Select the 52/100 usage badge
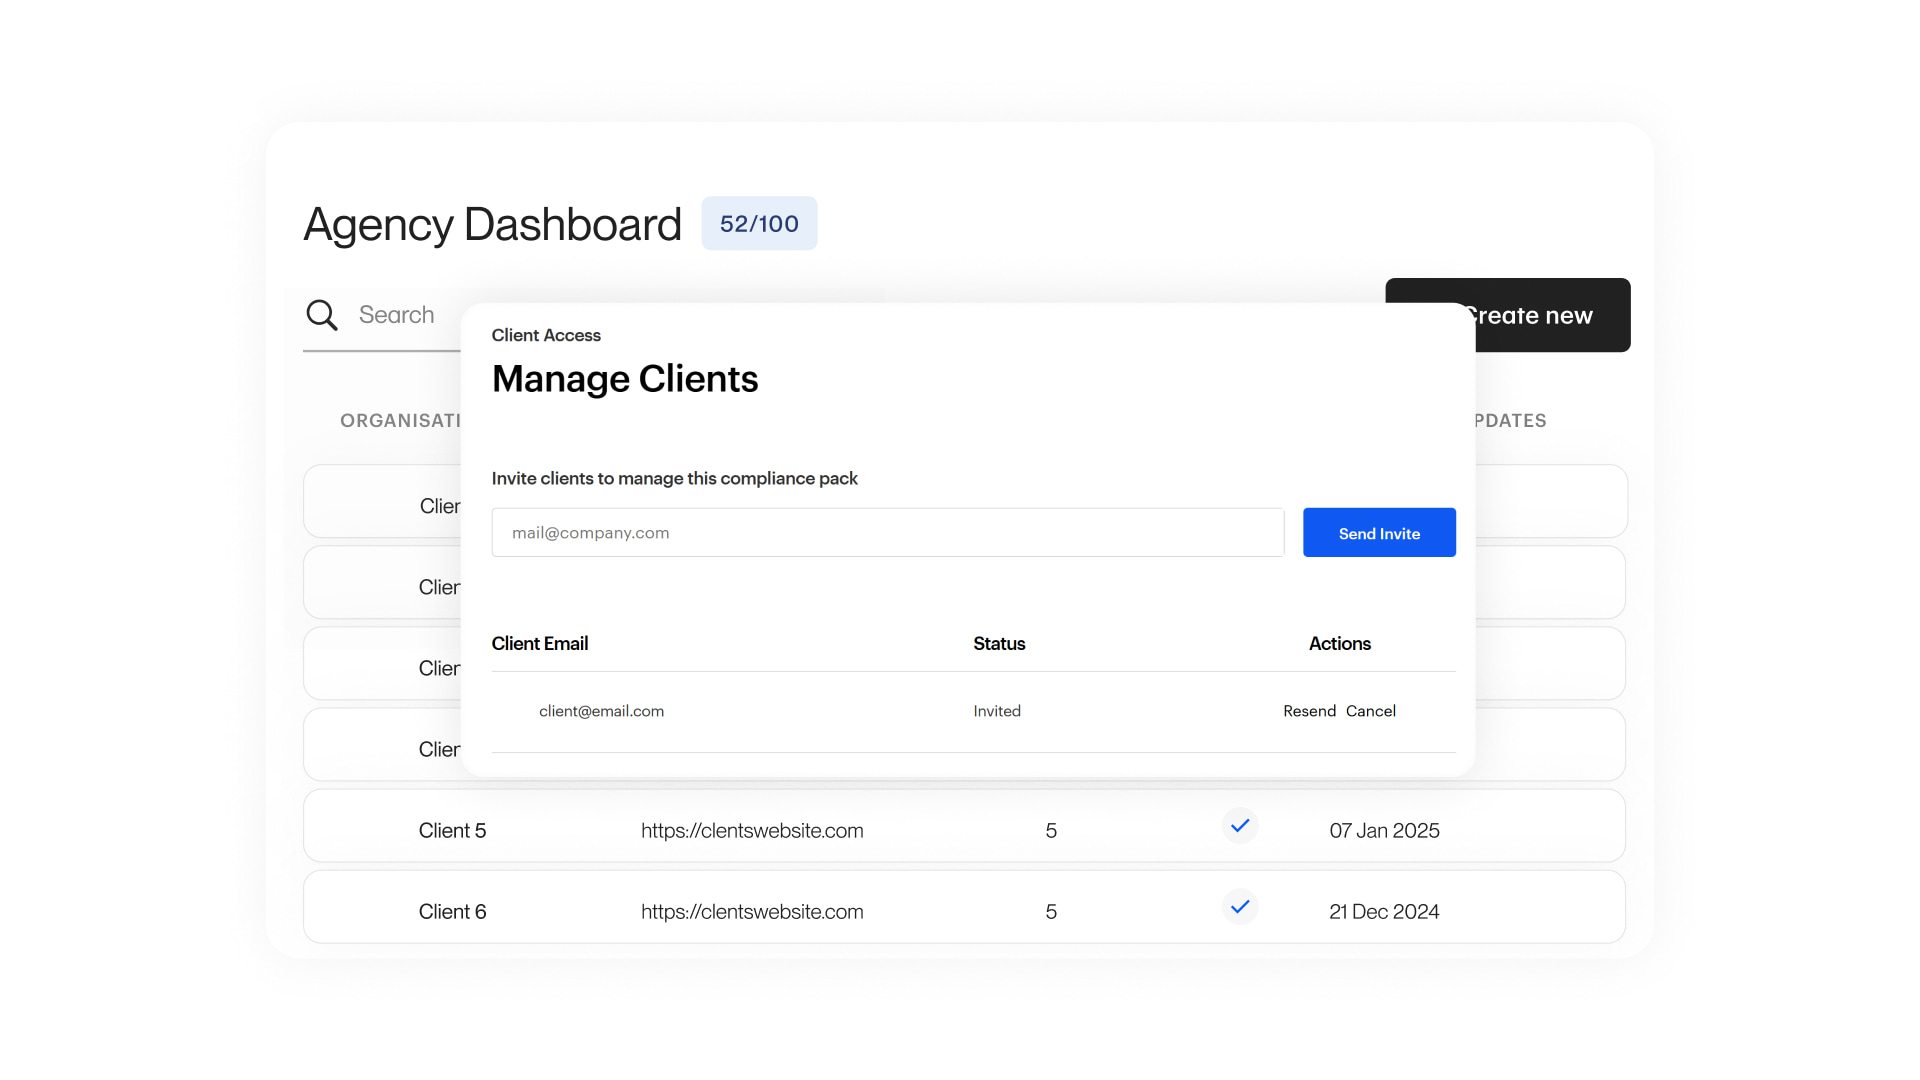 click(x=759, y=223)
